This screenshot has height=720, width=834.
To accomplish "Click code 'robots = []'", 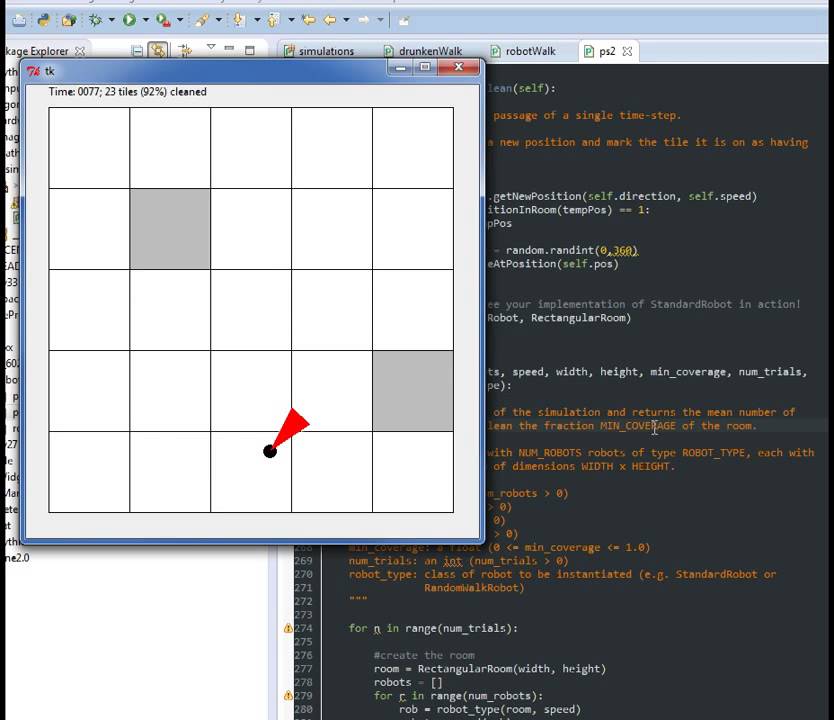I will click(408, 682).
